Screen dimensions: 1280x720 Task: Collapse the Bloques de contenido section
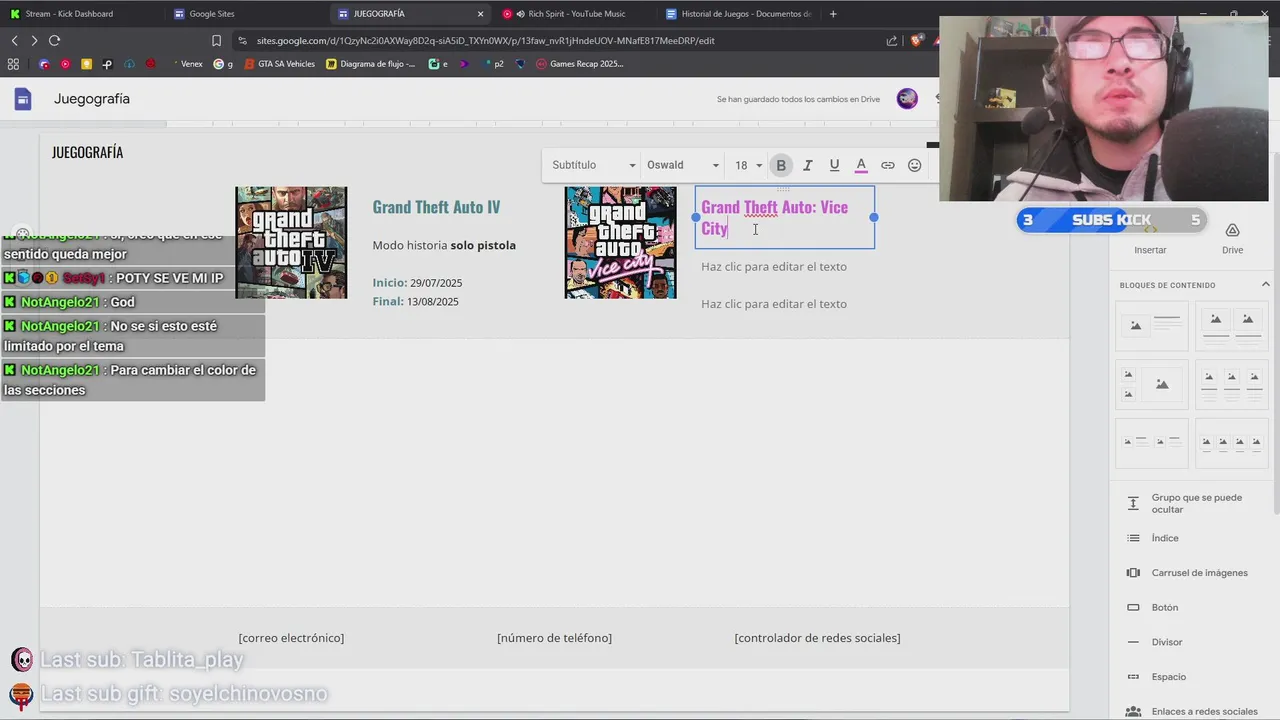(1265, 285)
